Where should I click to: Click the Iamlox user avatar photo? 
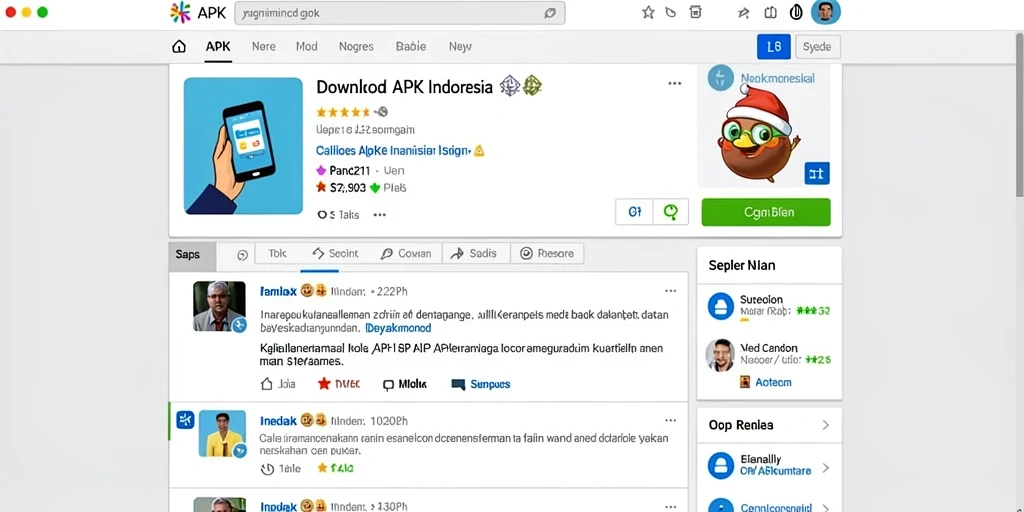pyautogui.click(x=219, y=306)
